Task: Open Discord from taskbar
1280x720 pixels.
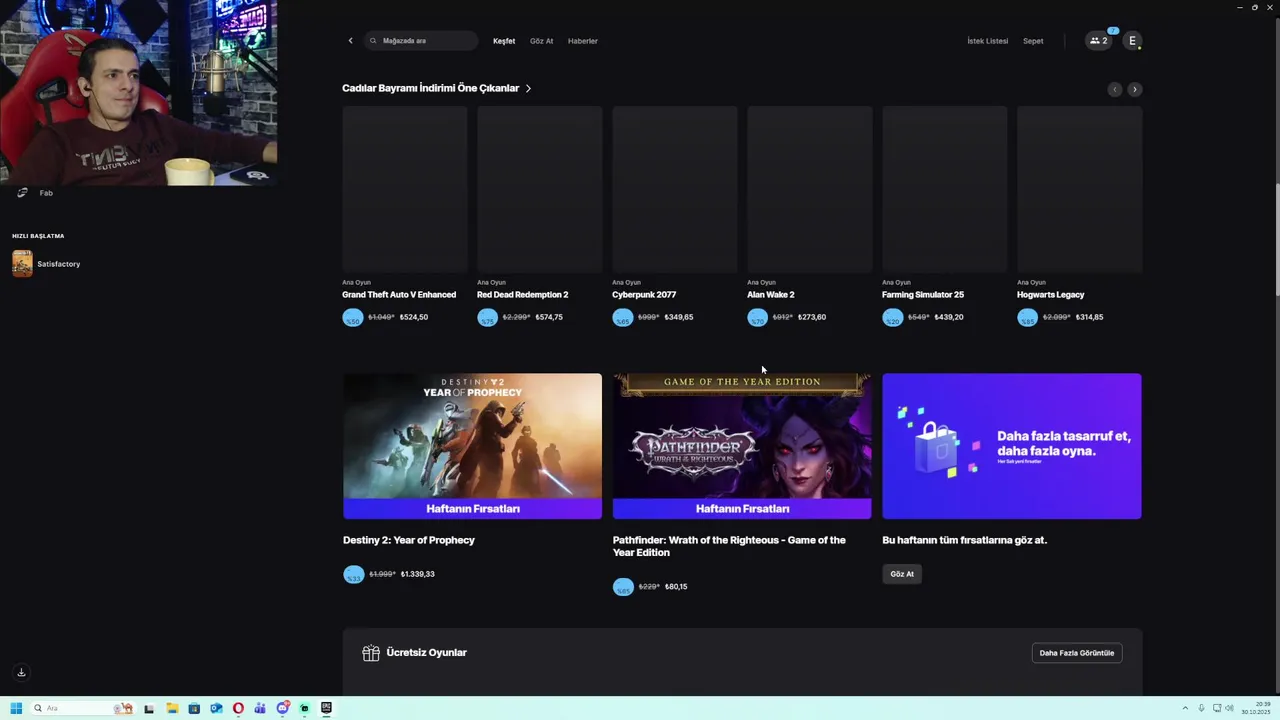Action: pos(283,708)
